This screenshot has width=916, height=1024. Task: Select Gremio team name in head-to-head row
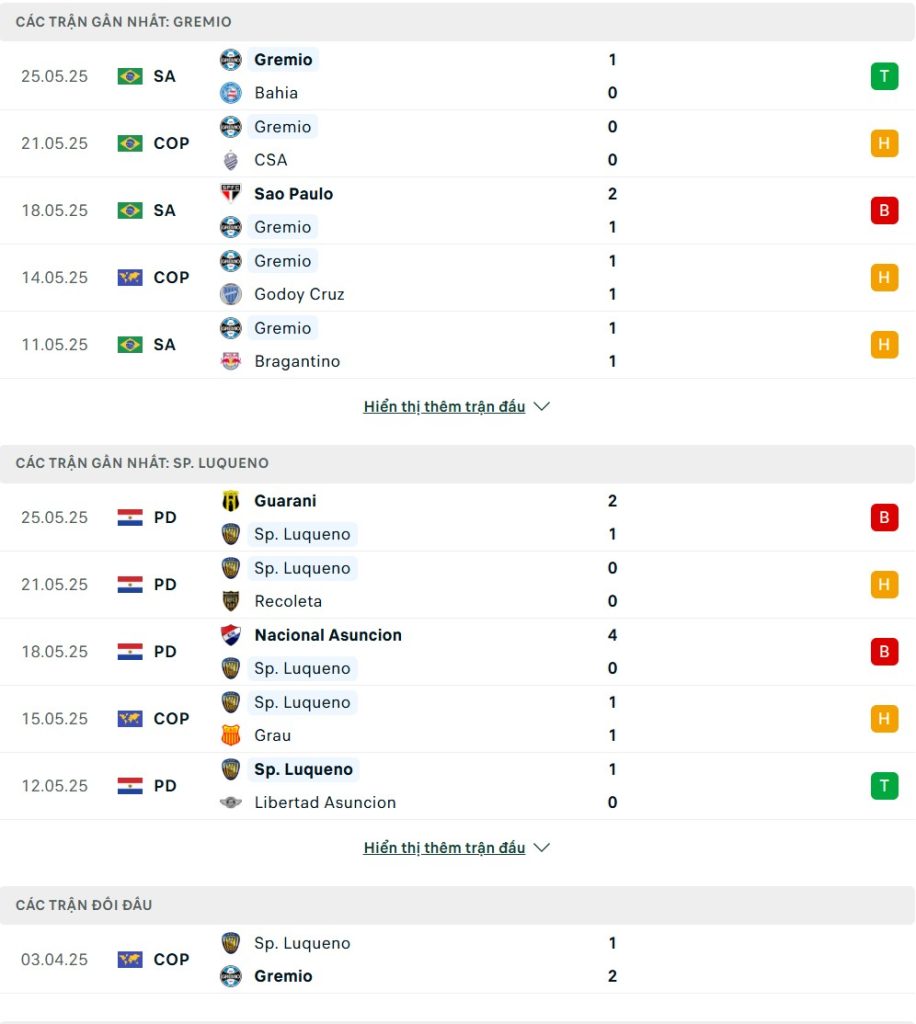[x=283, y=976]
